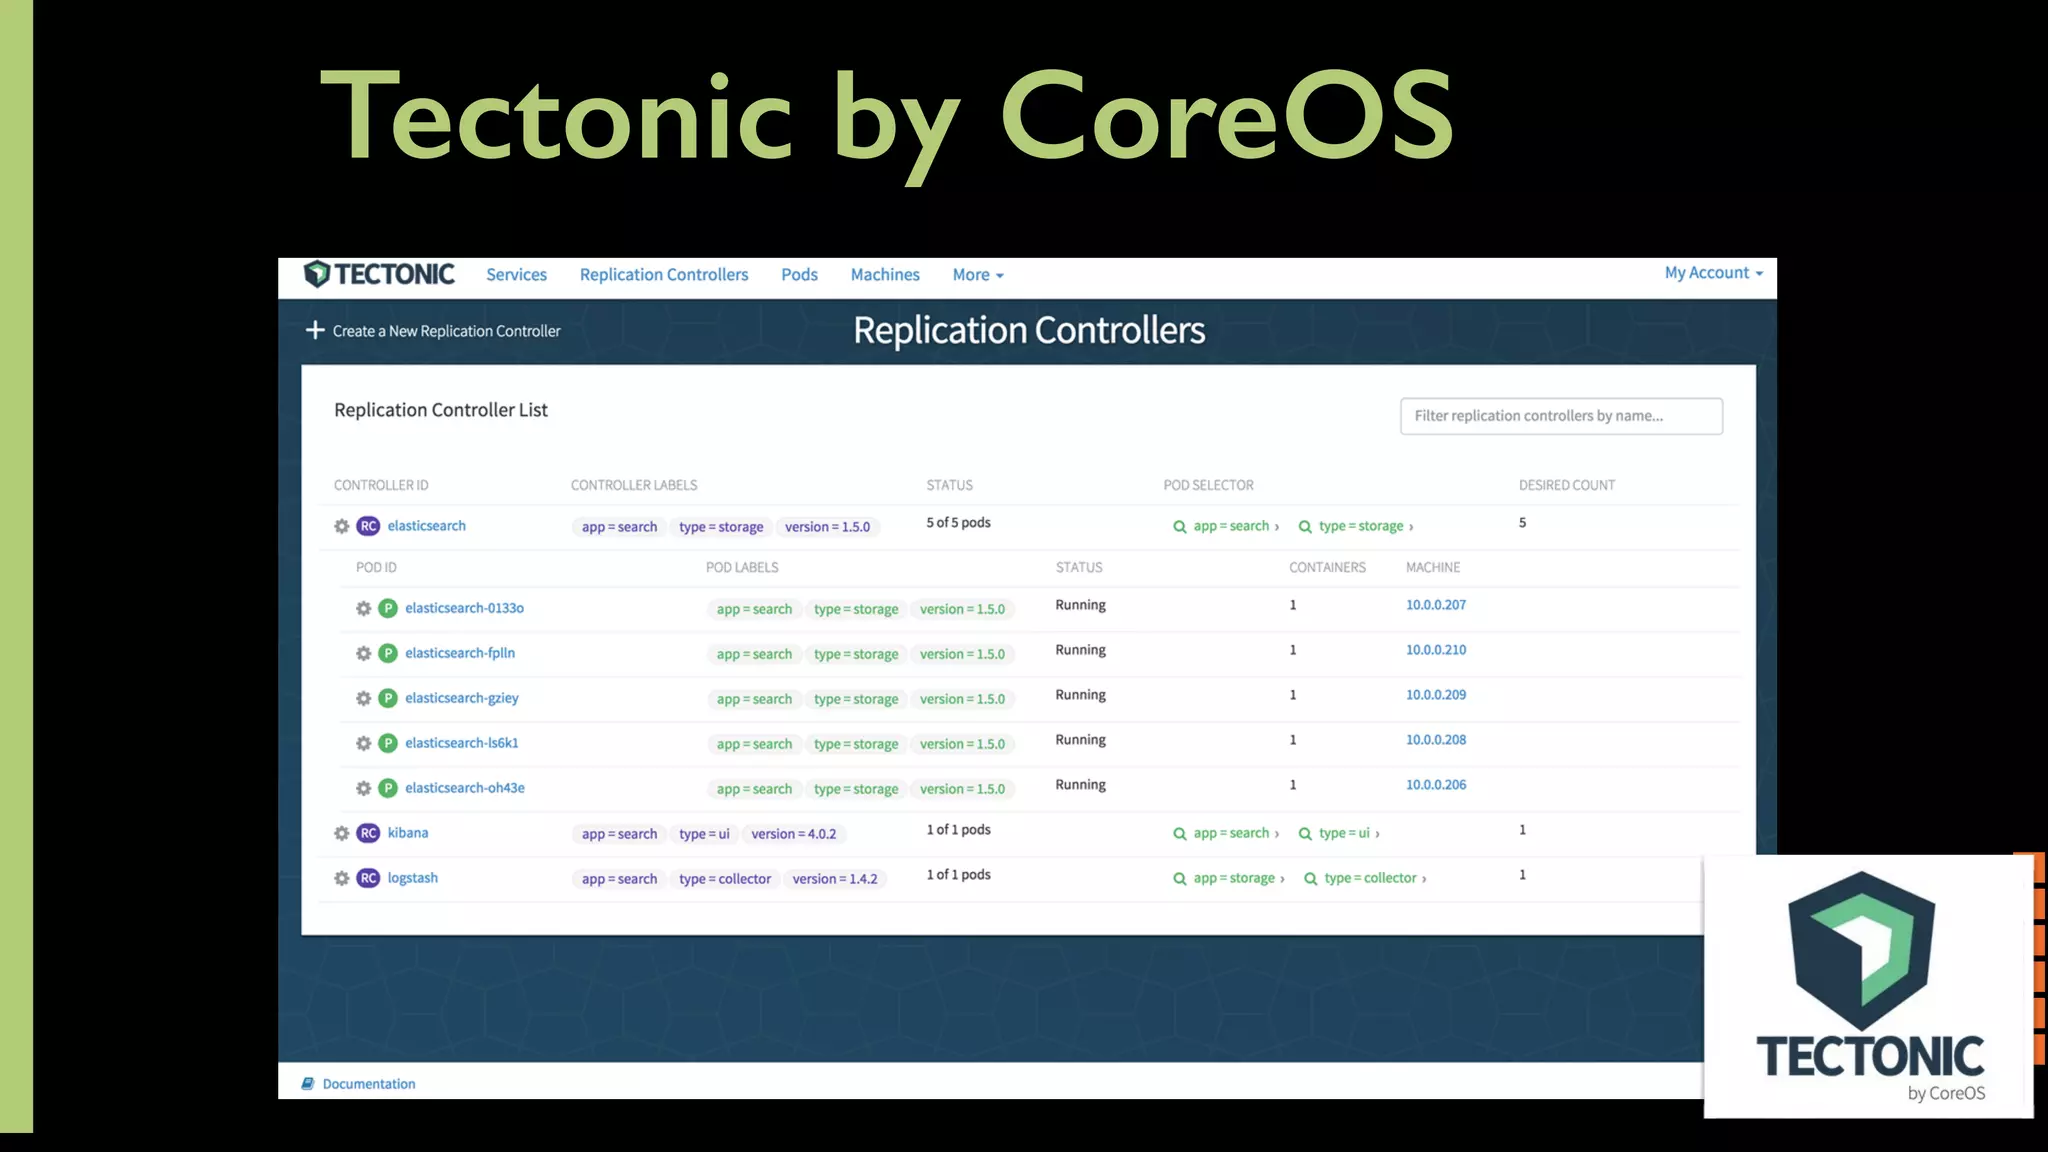Open gear menu for pod elasticsearch-ls6k1
Viewport: 2048px width, 1152px height.
[364, 743]
